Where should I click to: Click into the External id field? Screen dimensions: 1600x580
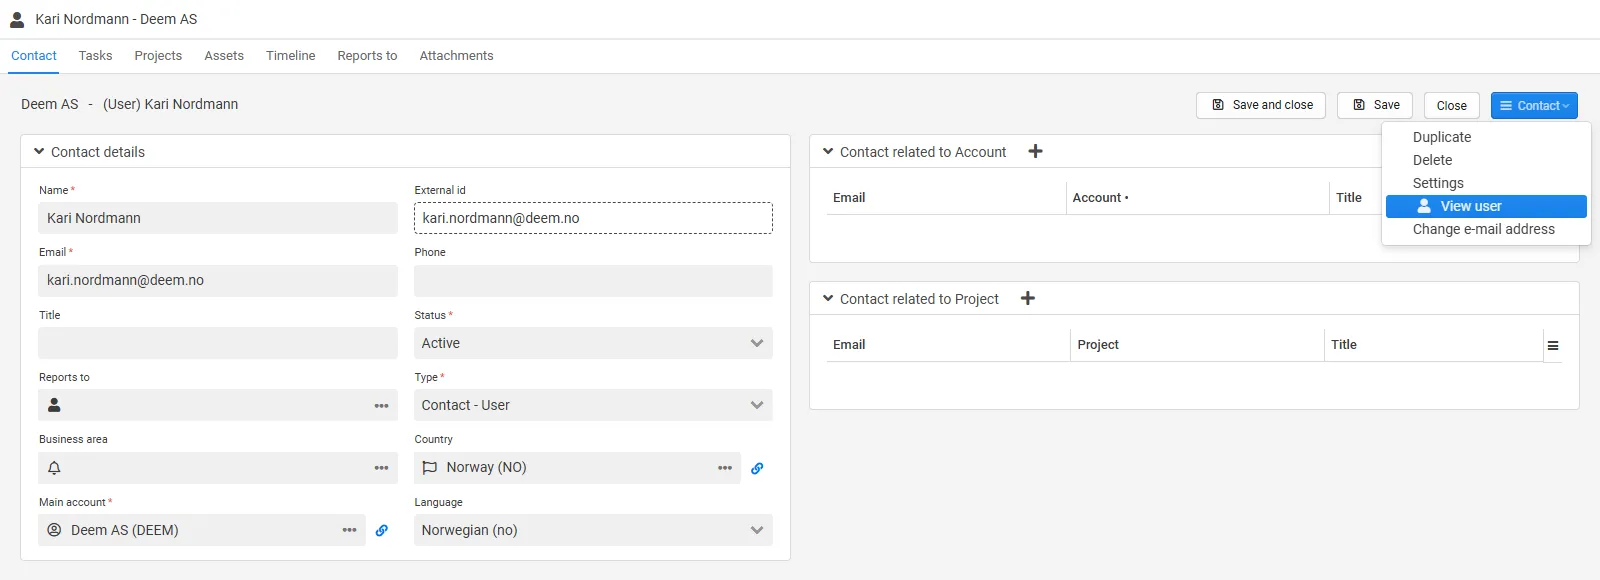[x=593, y=218]
